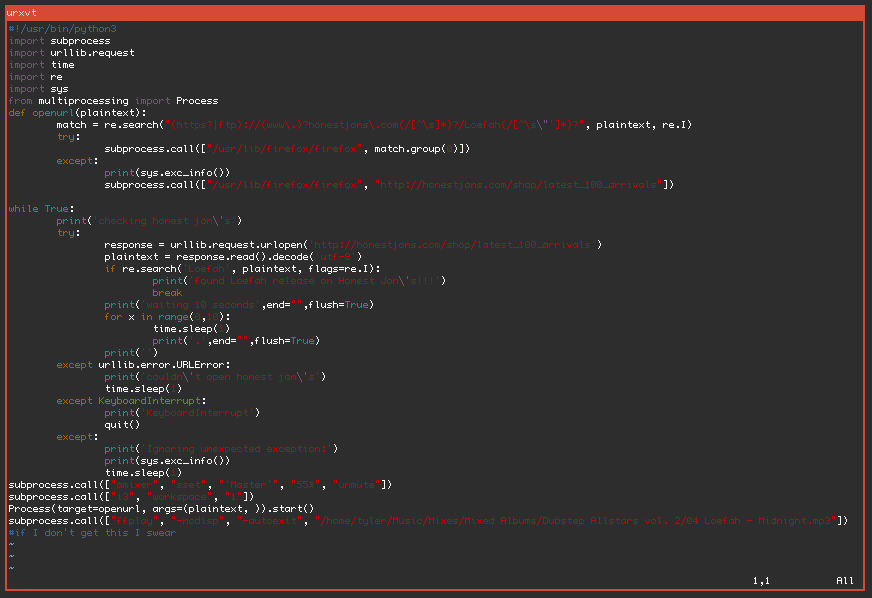Click the '1,1' cursor position indicator
Image resolution: width=872 pixels, height=598 pixels.
coord(761,581)
